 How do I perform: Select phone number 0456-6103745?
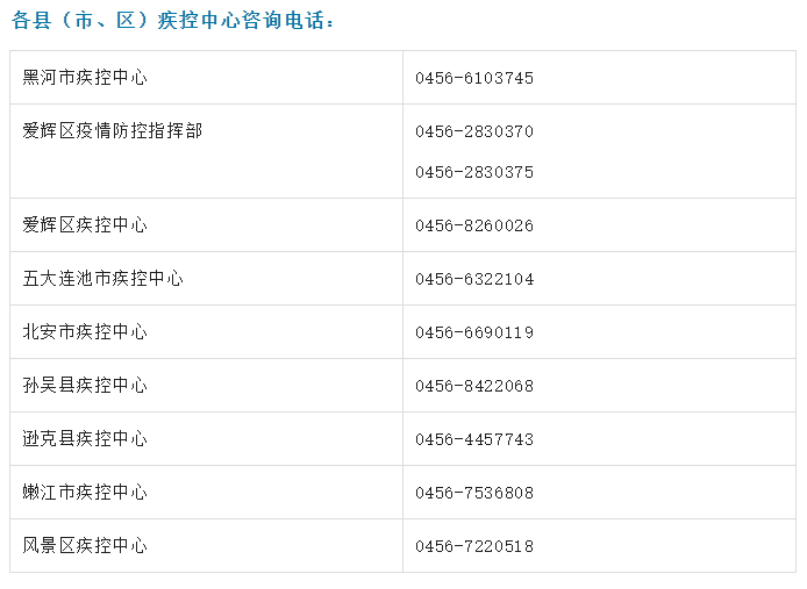click(x=474, y=78)
